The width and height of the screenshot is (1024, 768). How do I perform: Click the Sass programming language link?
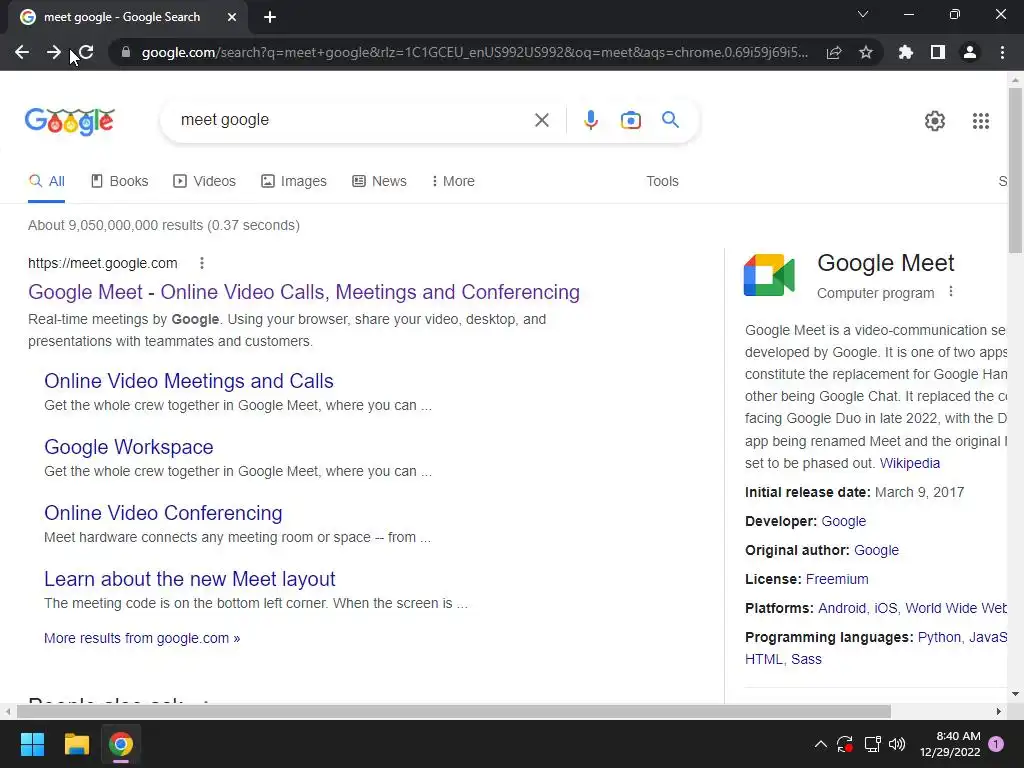(x=807, y=659)
